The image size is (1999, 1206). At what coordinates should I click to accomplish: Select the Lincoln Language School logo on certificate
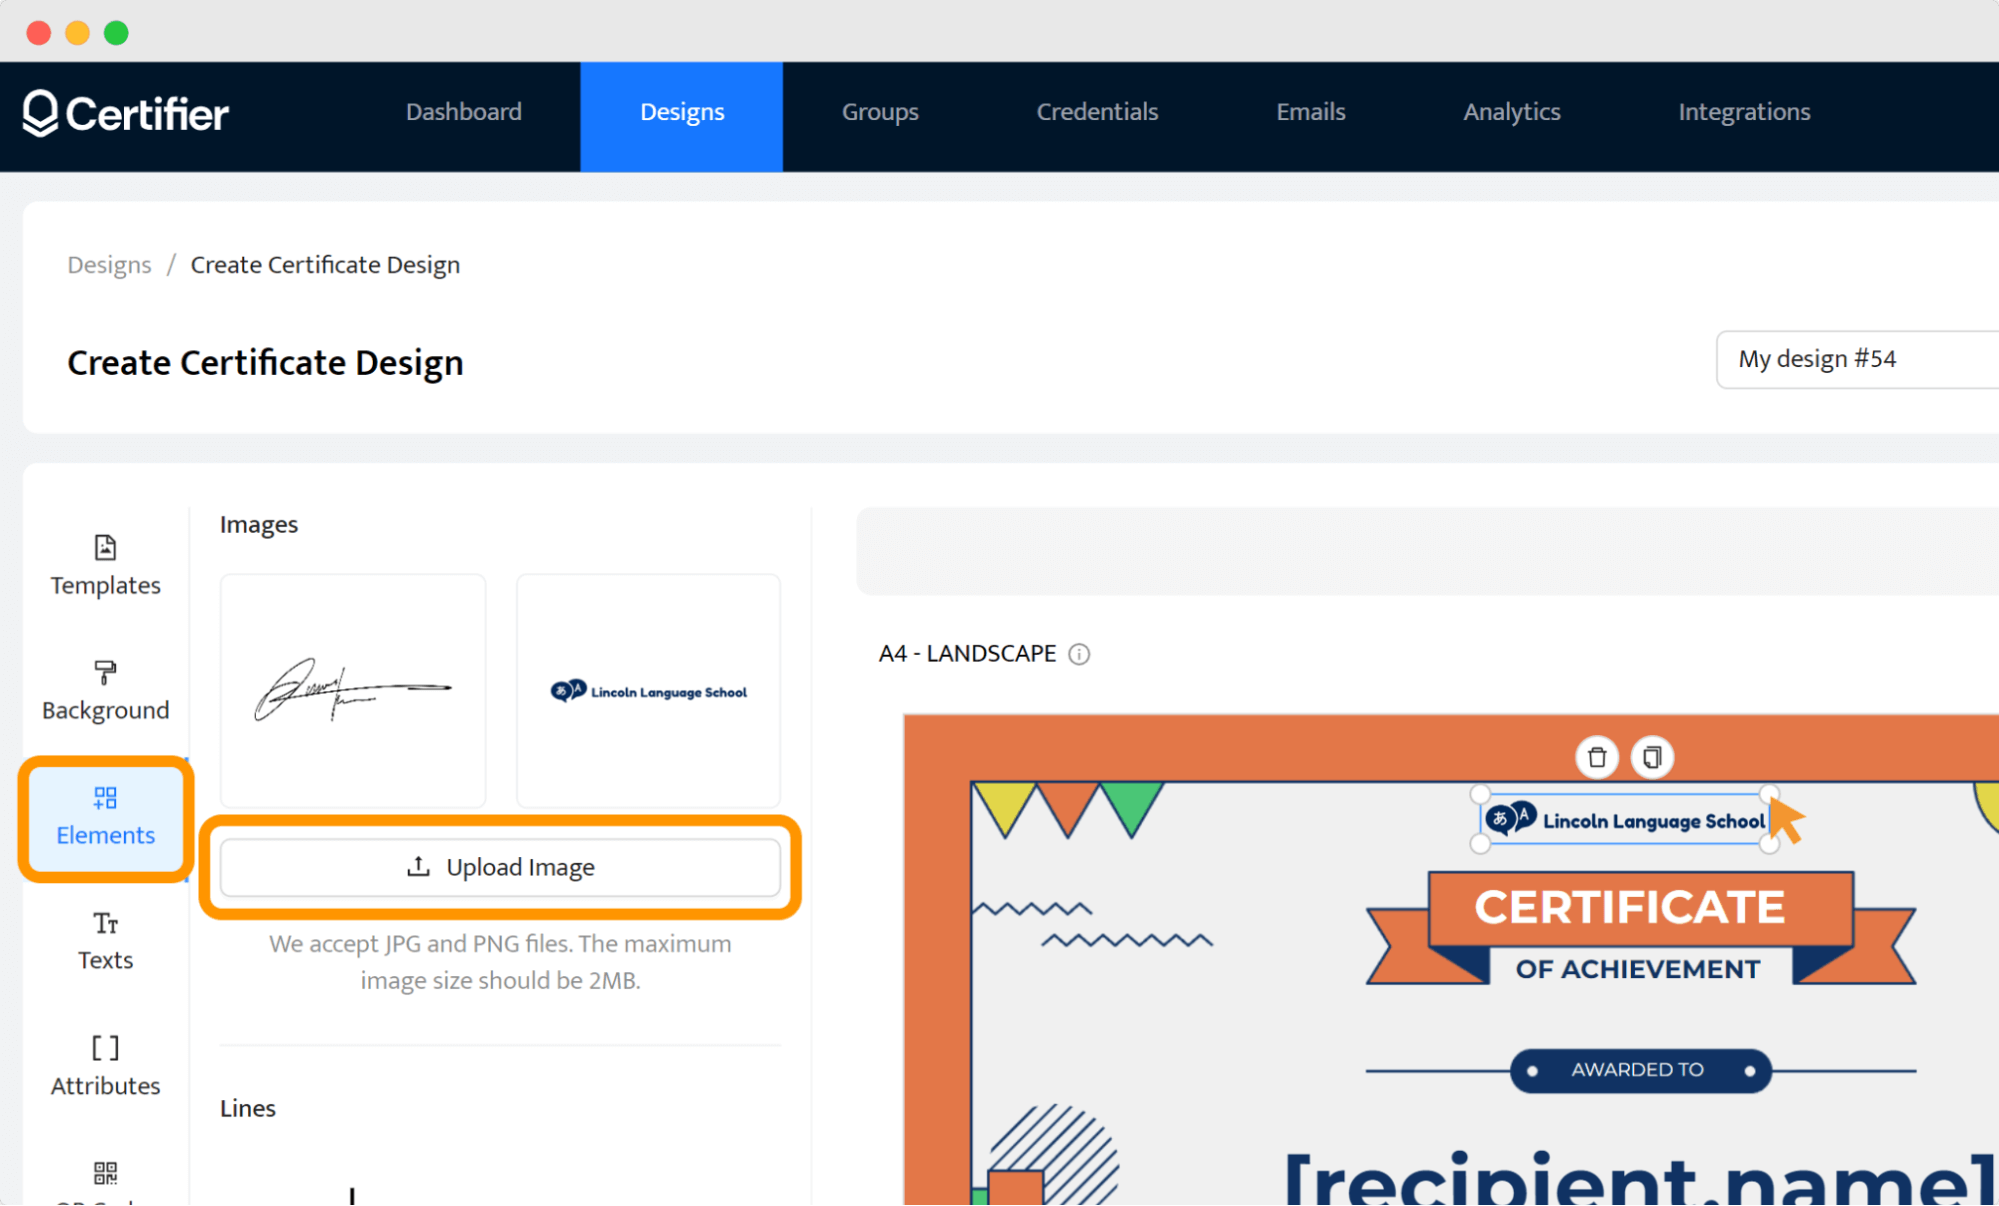(x=1625, y=820)
